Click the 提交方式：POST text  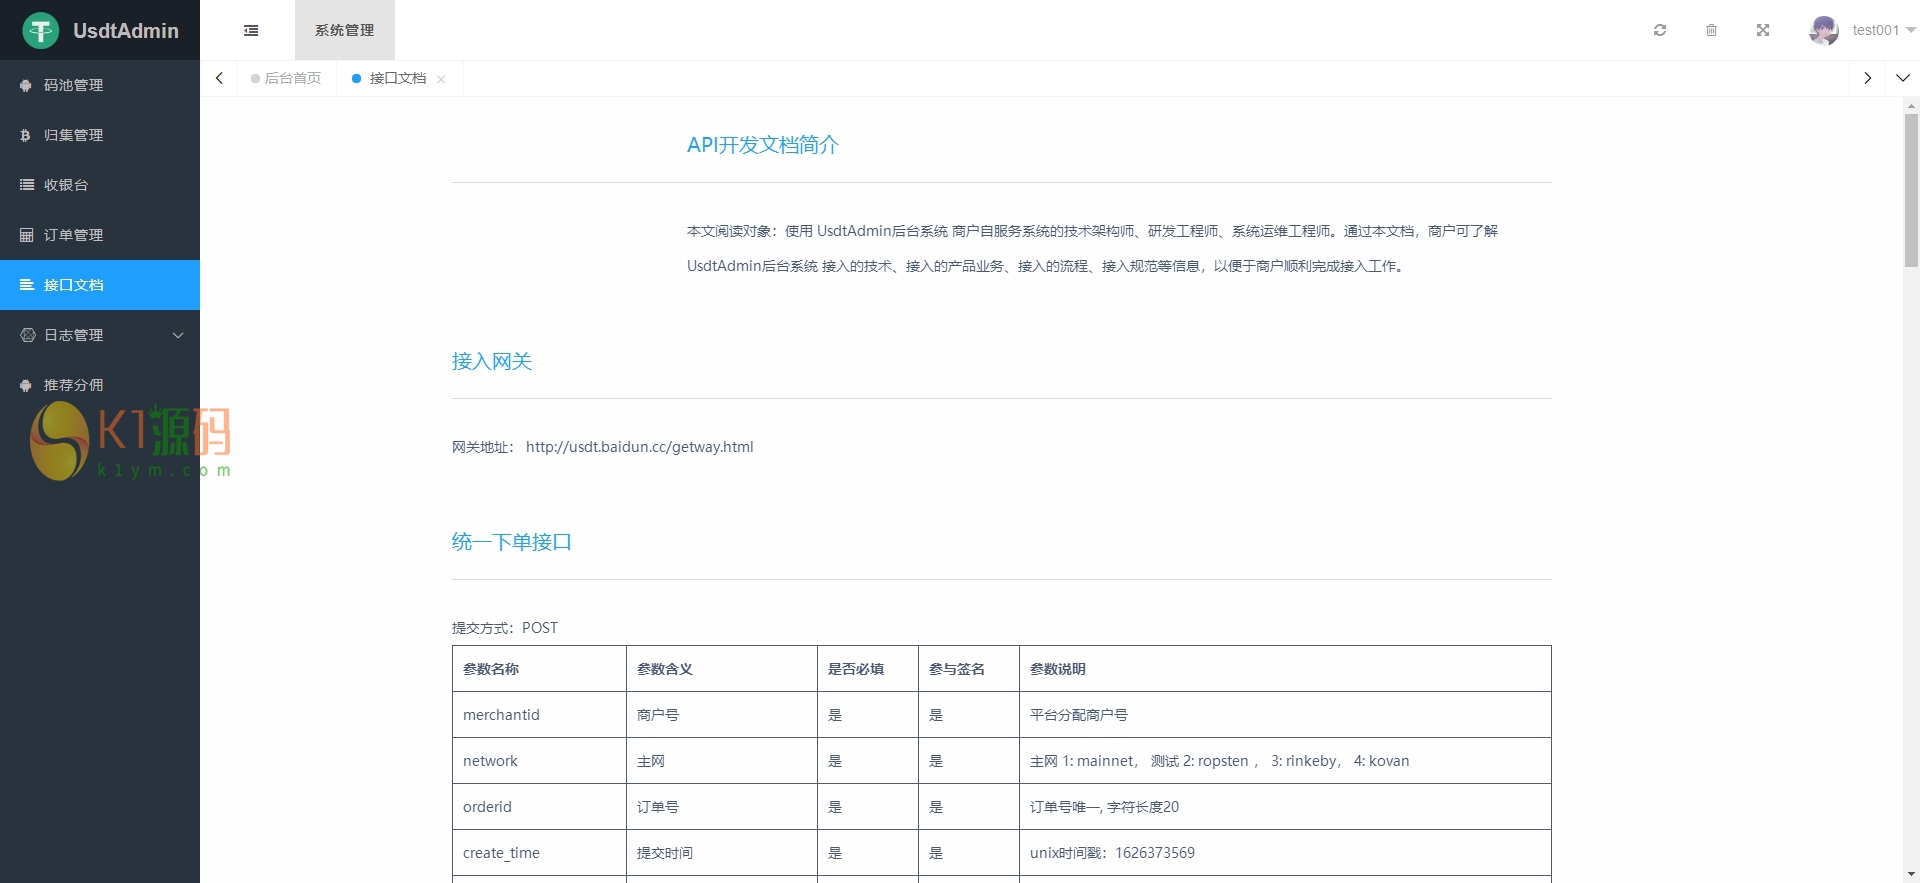pyautogui.click(x=505, y=628)
